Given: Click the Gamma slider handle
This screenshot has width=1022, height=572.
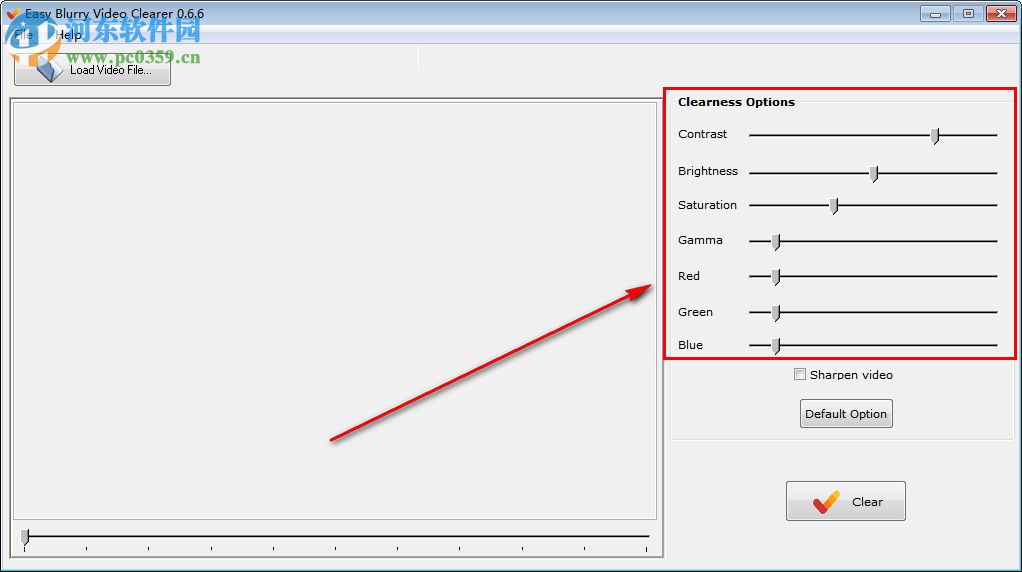Looking at the screenshot, I should click(x=776, y=242).
